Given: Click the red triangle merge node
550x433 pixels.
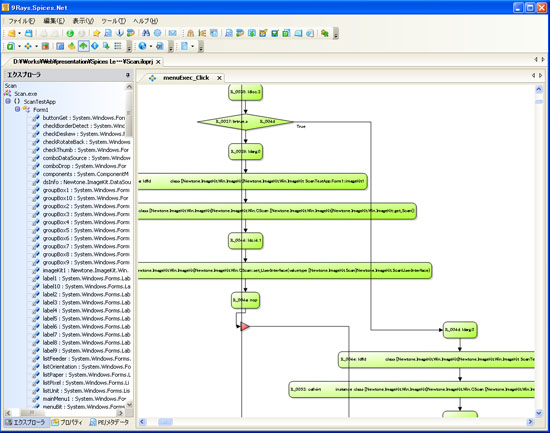Looking at the screenshot, I should pos(244,327).
